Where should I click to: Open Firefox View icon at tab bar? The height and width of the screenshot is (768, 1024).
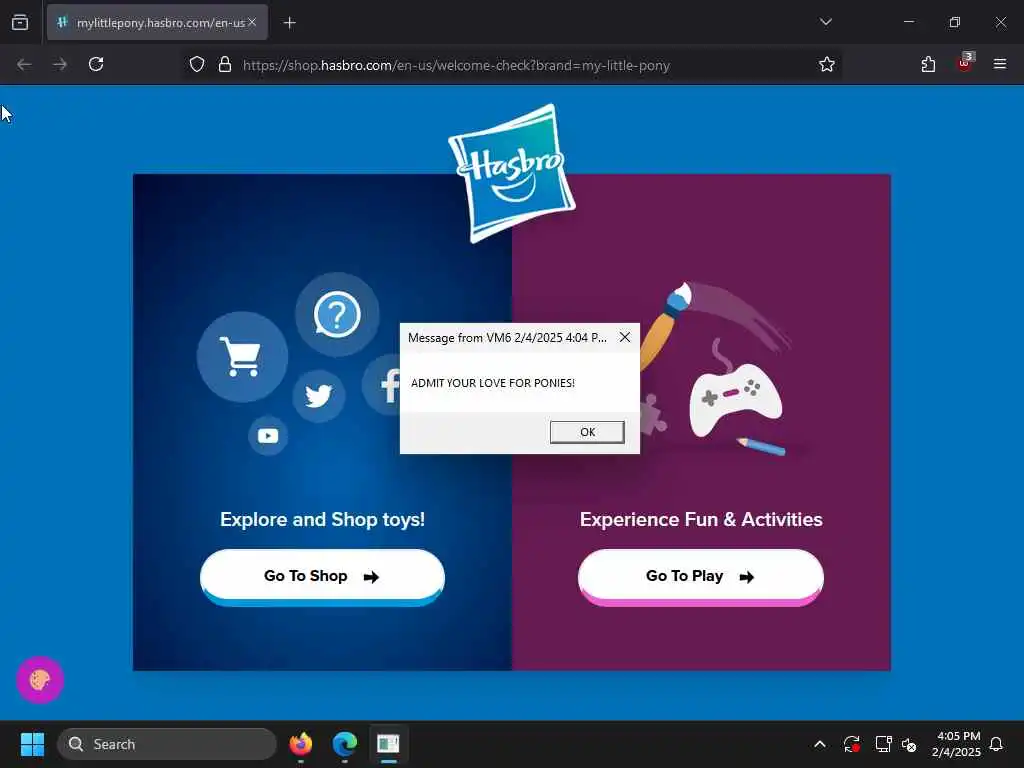point(20,22)
